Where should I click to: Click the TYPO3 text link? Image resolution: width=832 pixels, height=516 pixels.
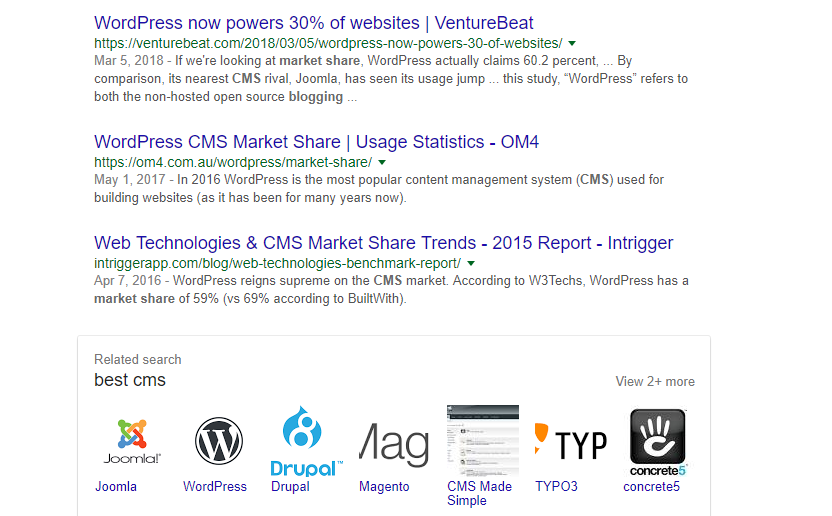click(556, 487)
